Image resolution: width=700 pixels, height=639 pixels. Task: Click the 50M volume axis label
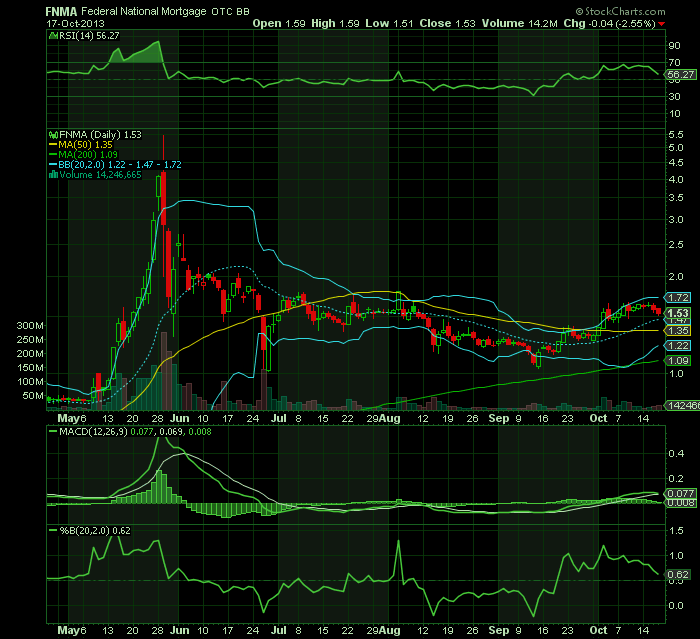[33, 396]
